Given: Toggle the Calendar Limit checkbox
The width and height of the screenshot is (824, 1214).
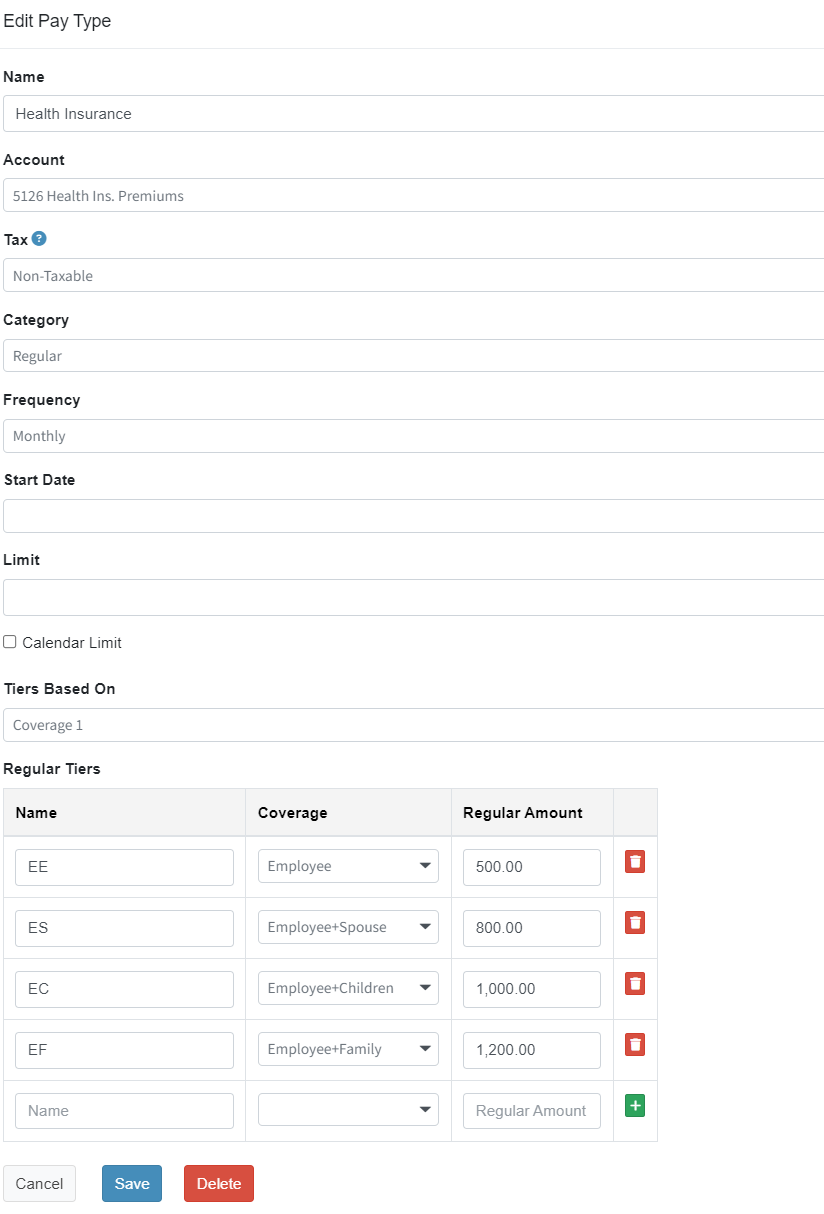Looking at the screenshot, I should tap(10, 642).
